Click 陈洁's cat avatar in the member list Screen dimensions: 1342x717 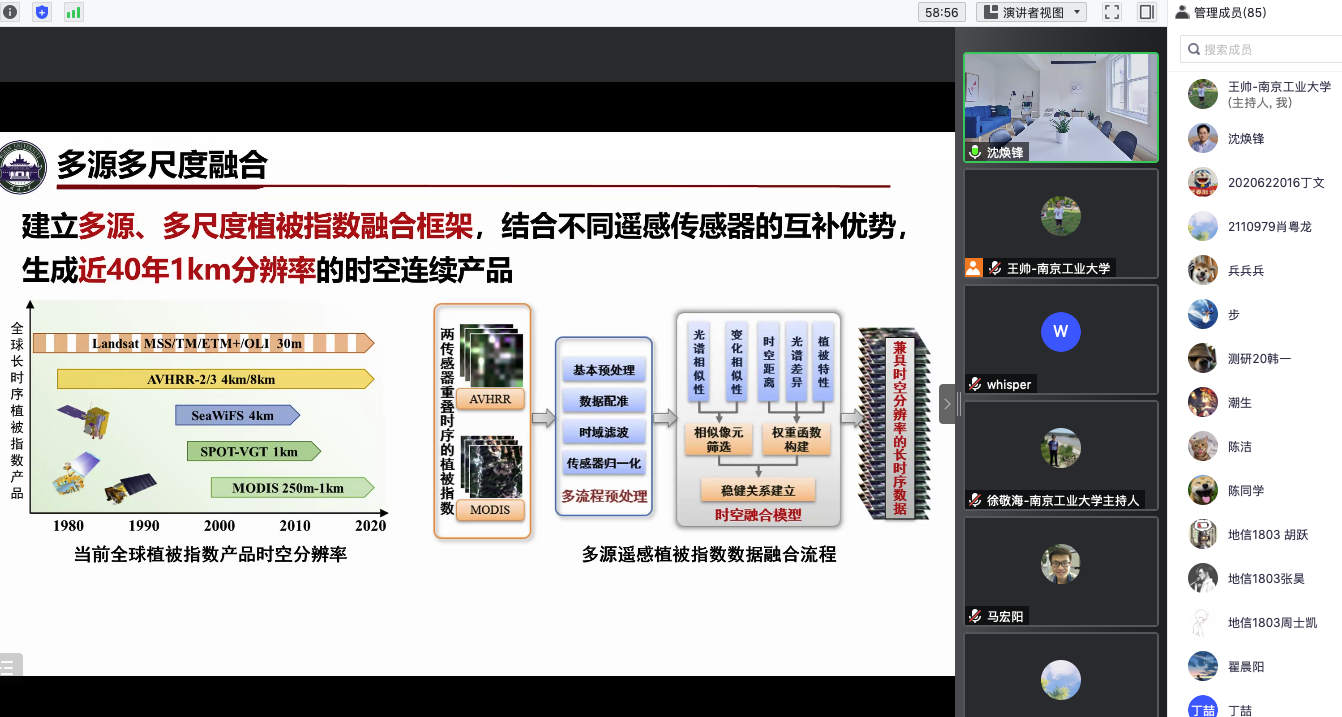coord(1202,446)
